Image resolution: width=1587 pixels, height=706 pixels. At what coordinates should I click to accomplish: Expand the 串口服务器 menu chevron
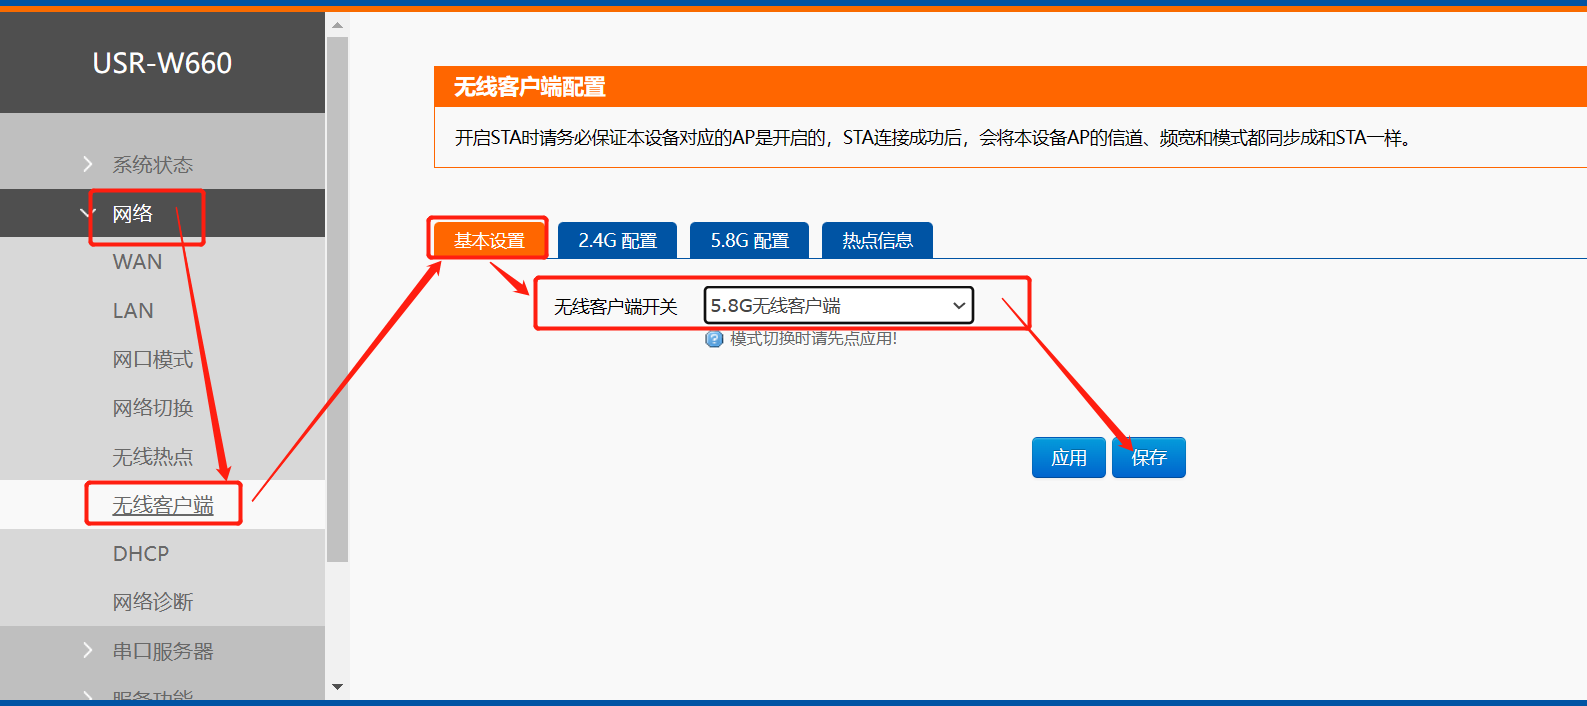click(88, 651)
